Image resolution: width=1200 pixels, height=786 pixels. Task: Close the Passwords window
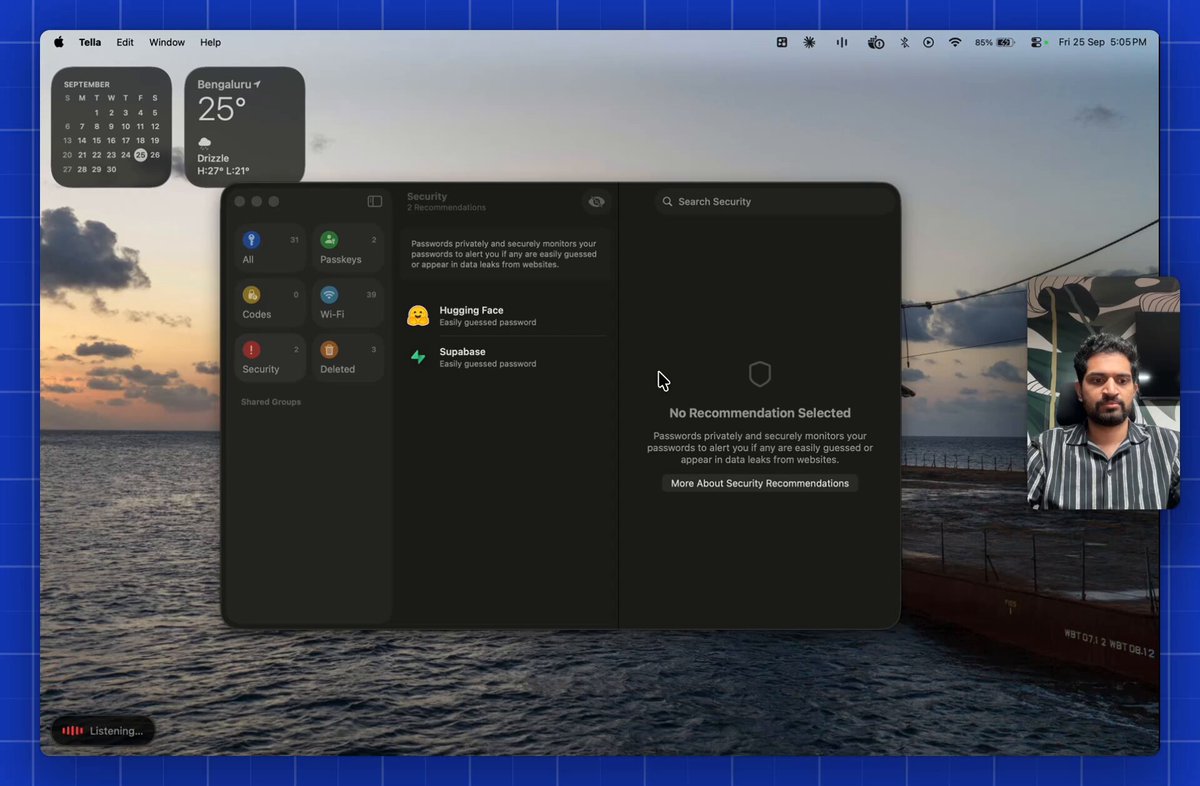click(x=240, y=201)
